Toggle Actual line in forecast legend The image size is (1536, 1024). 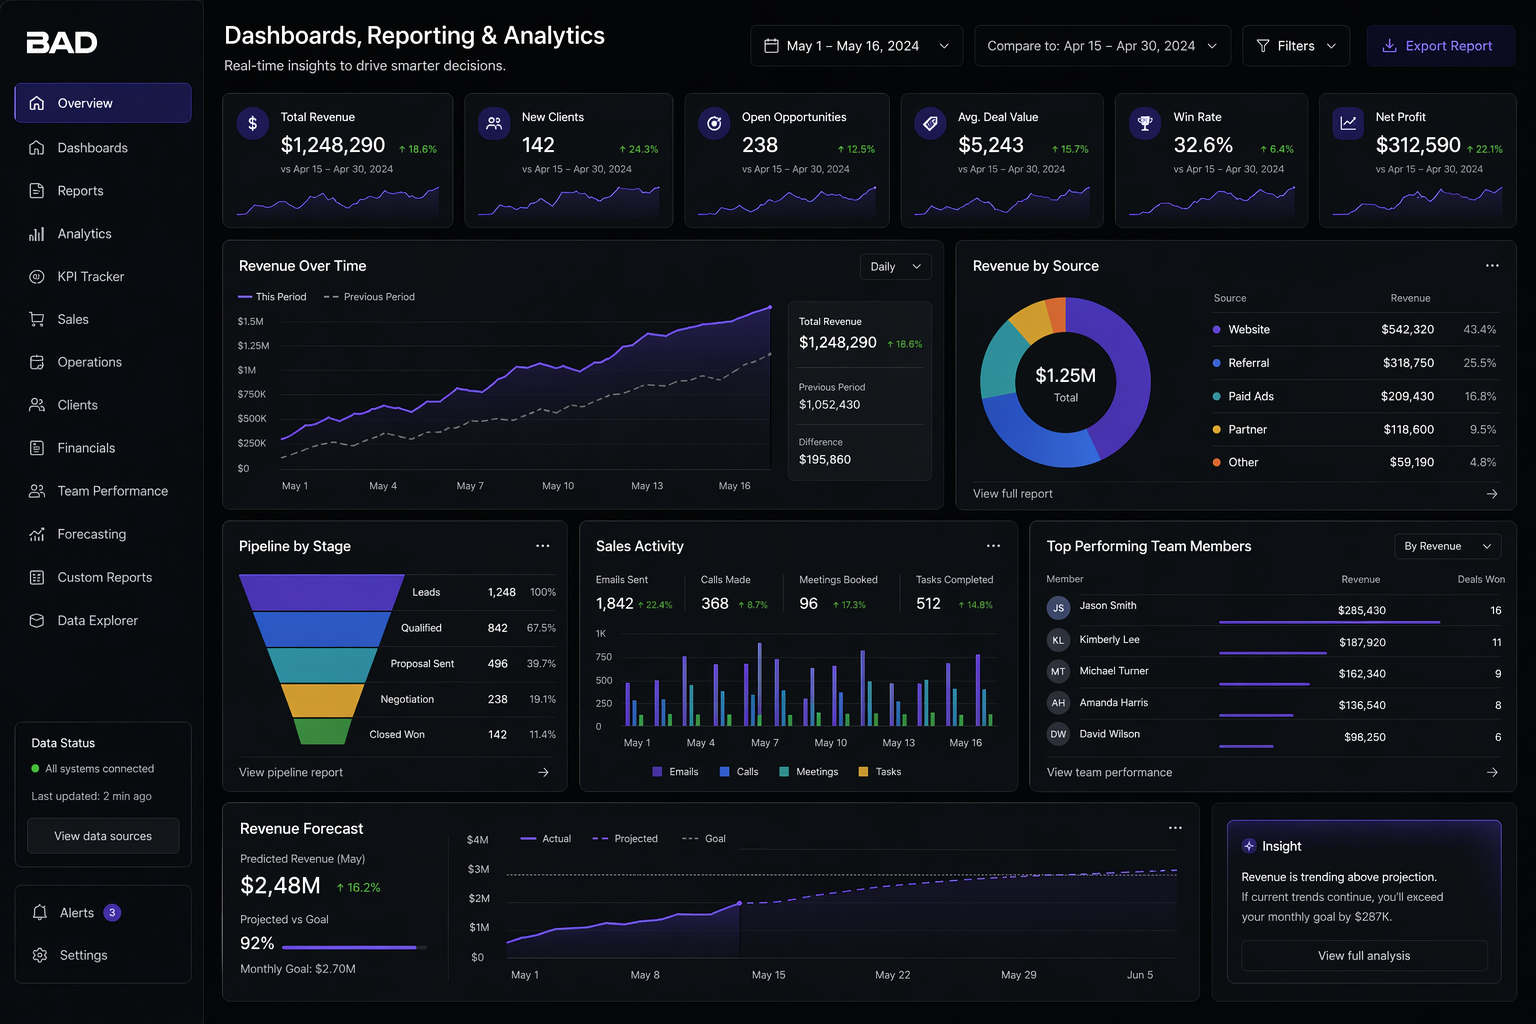tap(546, 839)
